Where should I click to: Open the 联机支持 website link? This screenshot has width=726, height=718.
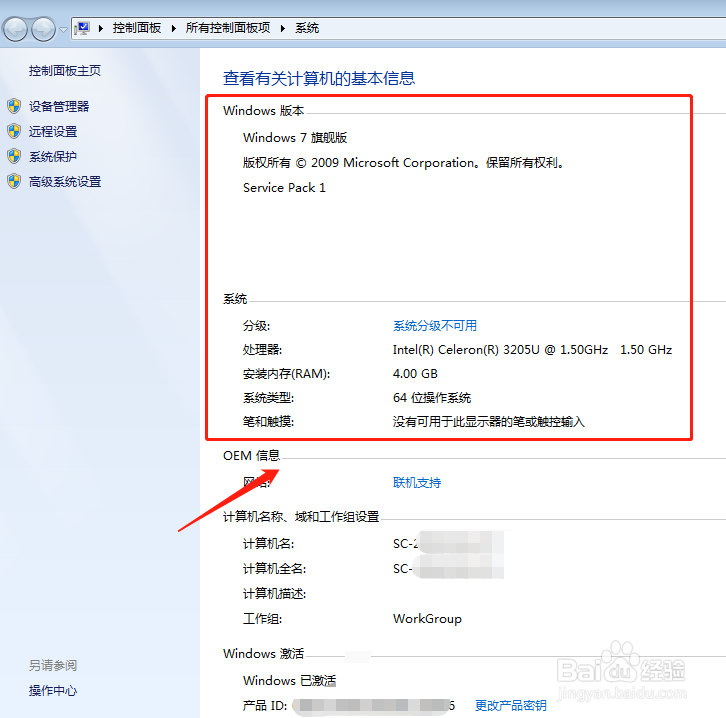pos(417,483)
